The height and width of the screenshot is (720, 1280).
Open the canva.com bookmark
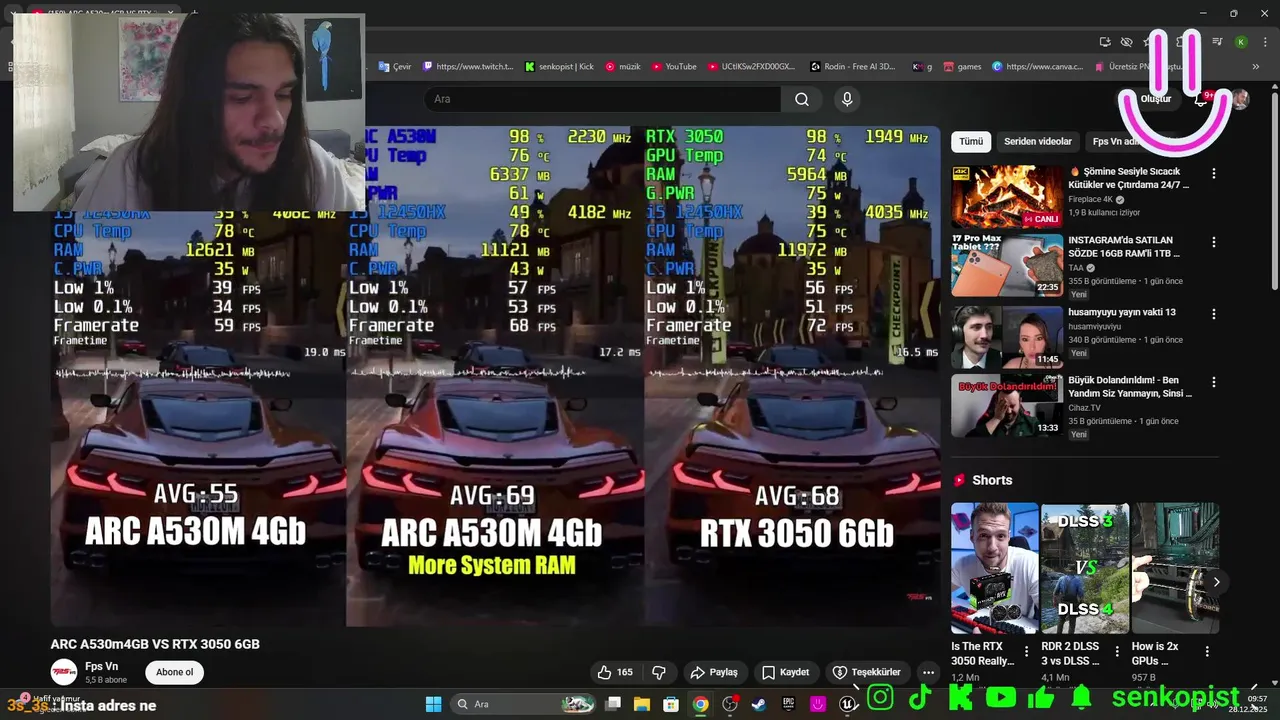pos(1038,67)
